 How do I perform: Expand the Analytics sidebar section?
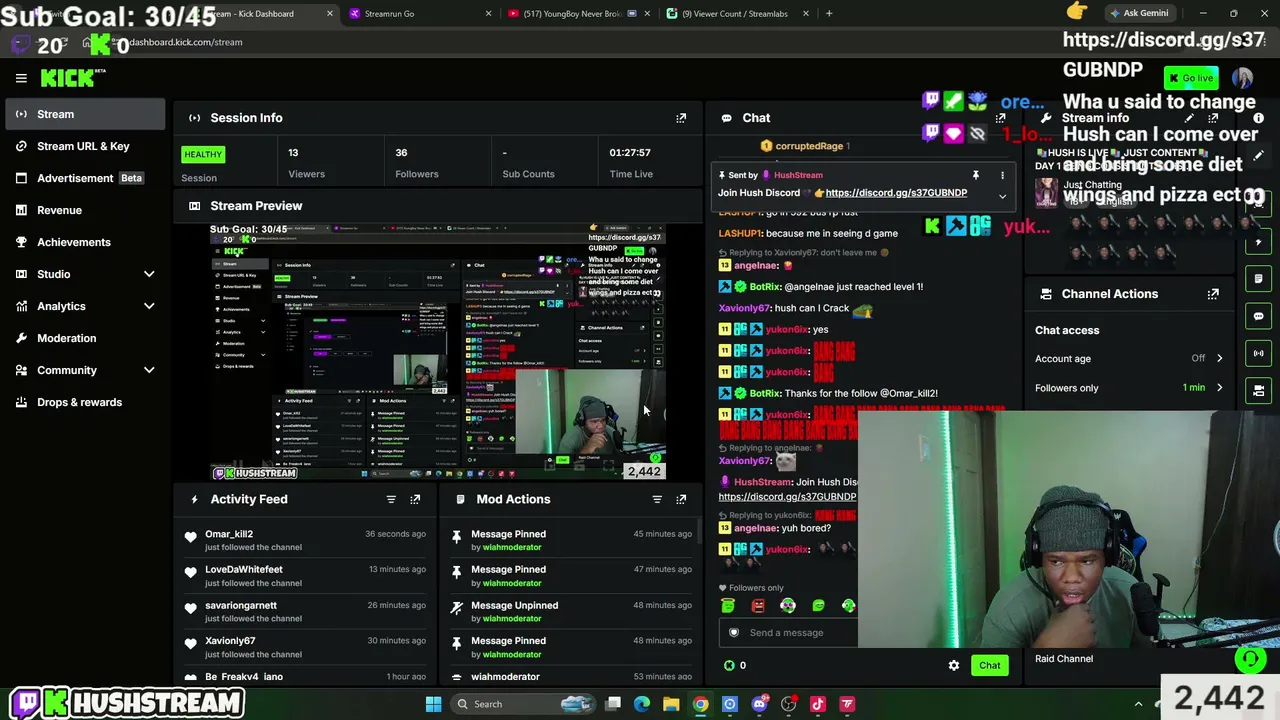tap(149, 306)
